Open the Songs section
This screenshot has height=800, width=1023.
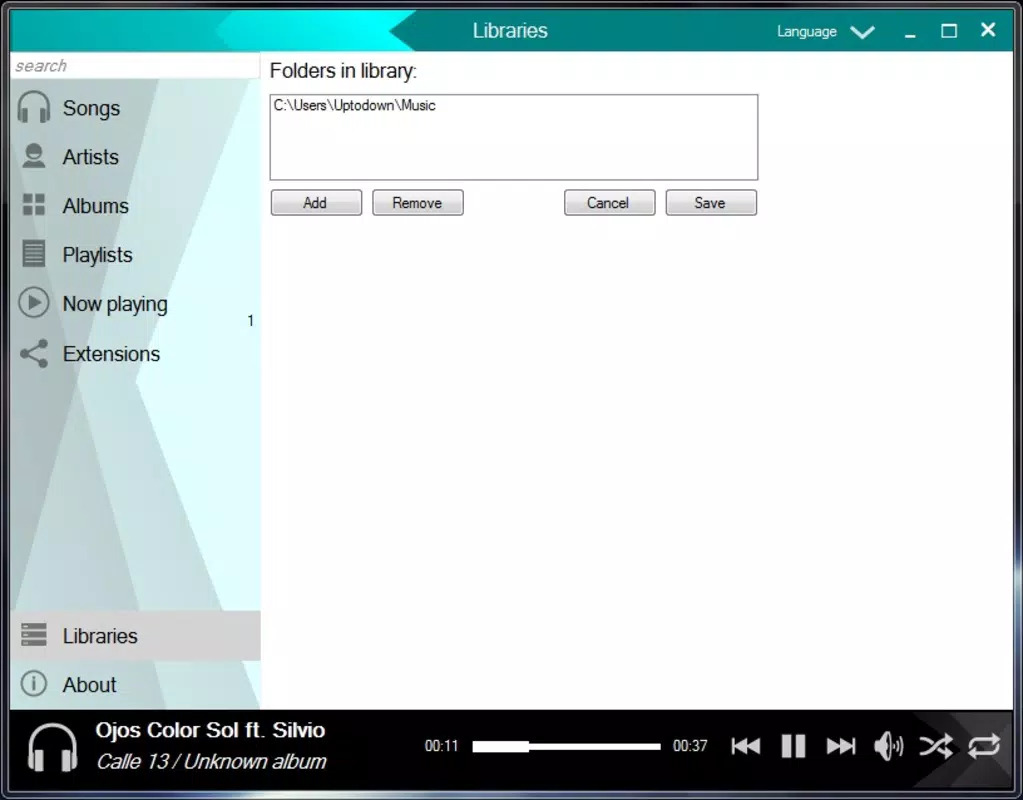click(x=136, y=108)
